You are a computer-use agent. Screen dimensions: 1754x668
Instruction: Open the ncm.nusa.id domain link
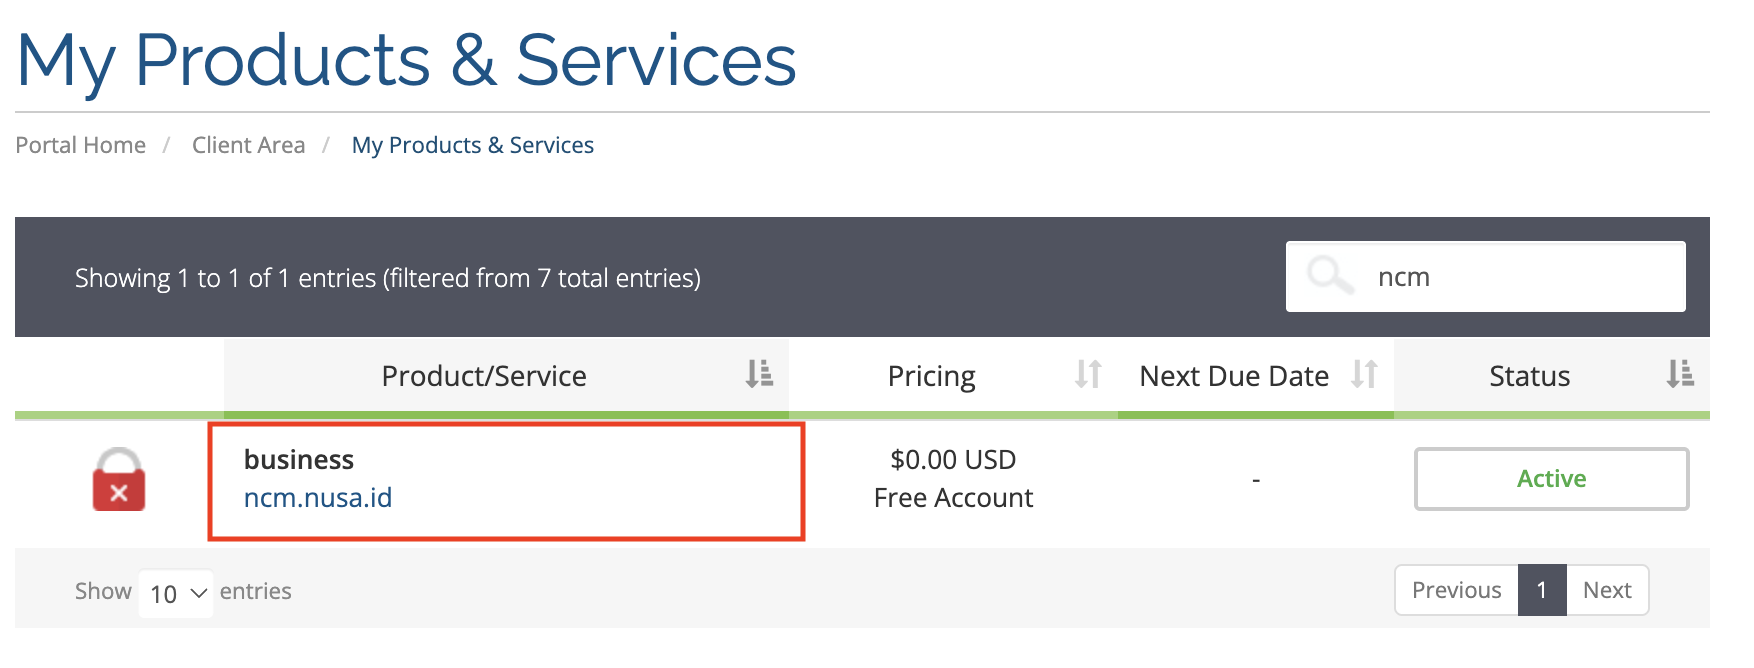point(318,498)
